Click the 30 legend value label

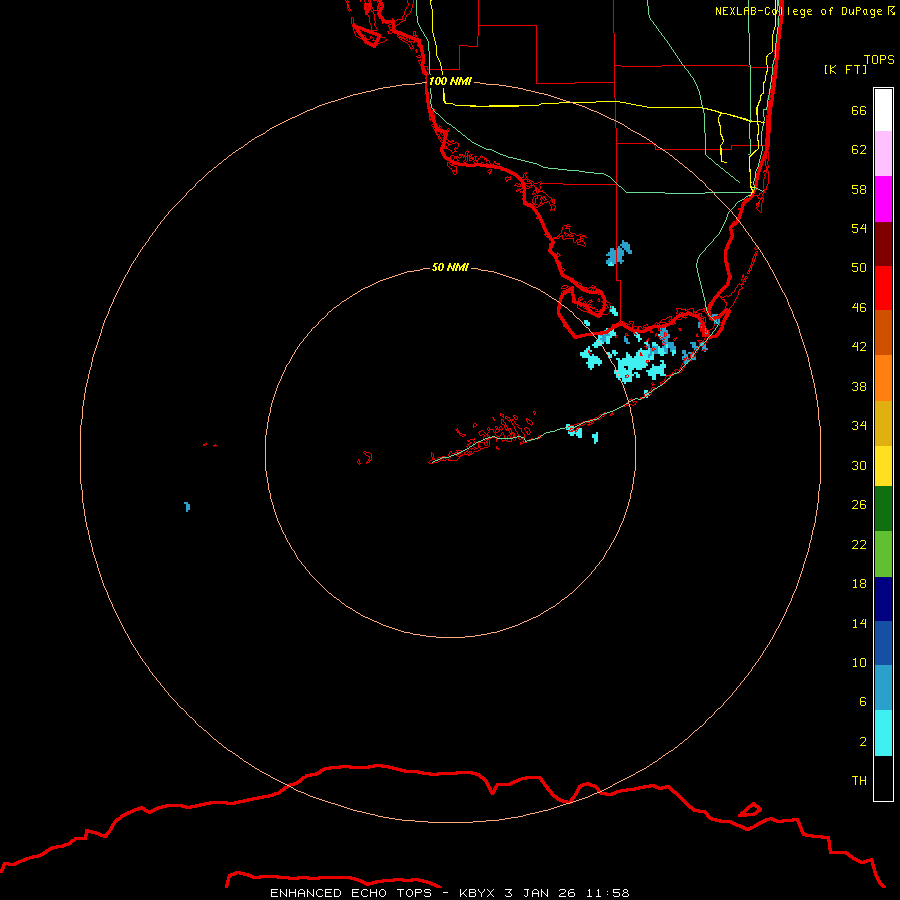pyautogui.click(x=859, y=465)
